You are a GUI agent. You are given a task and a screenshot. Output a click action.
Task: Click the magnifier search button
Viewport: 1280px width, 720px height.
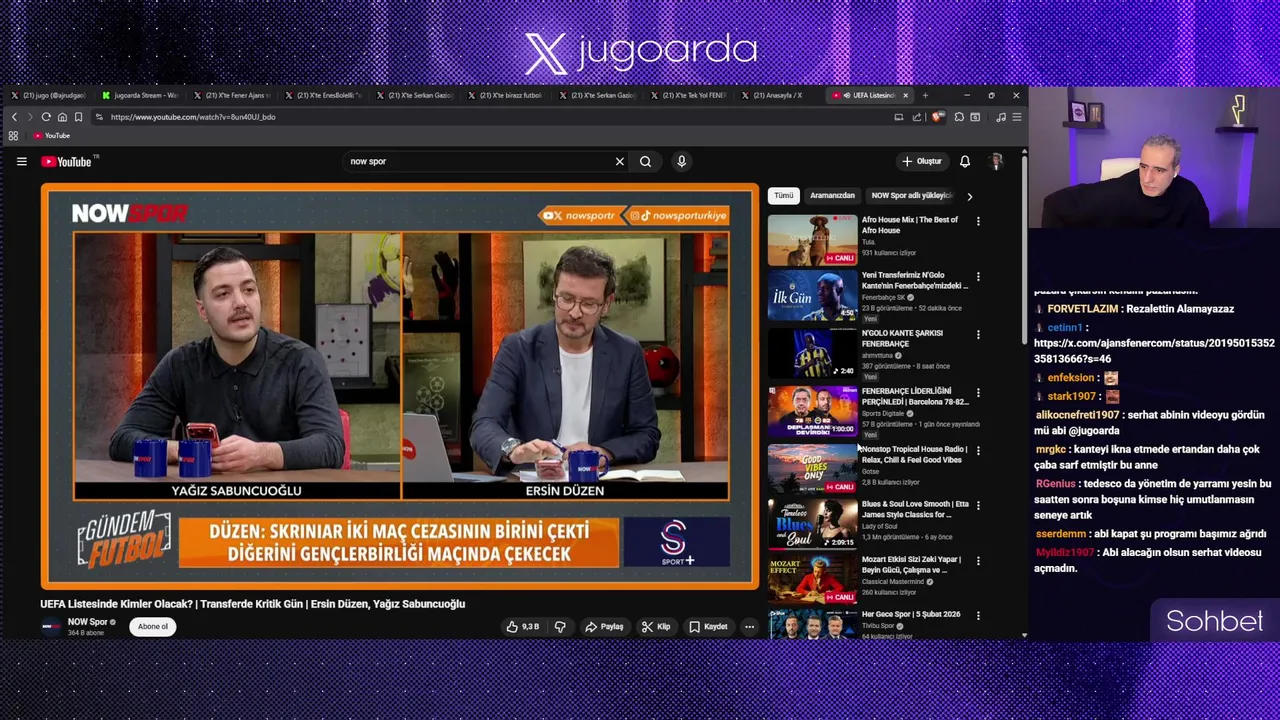tap(645, 161)
